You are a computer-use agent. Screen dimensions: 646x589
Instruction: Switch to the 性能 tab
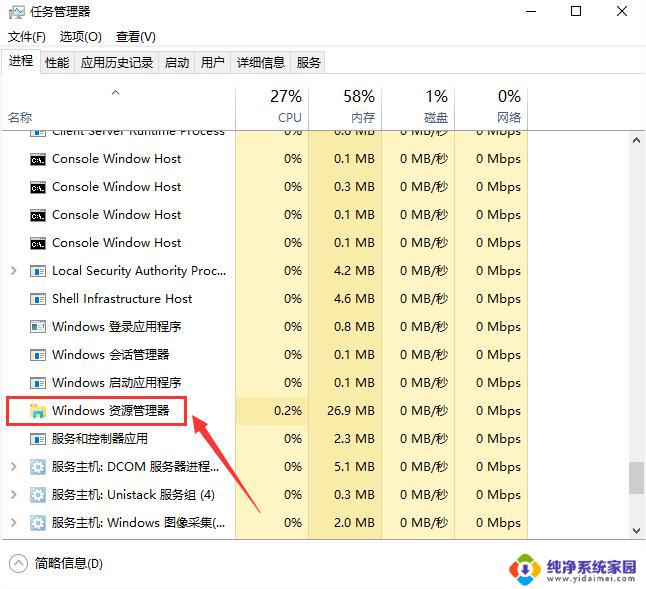(x=57, y=62)
